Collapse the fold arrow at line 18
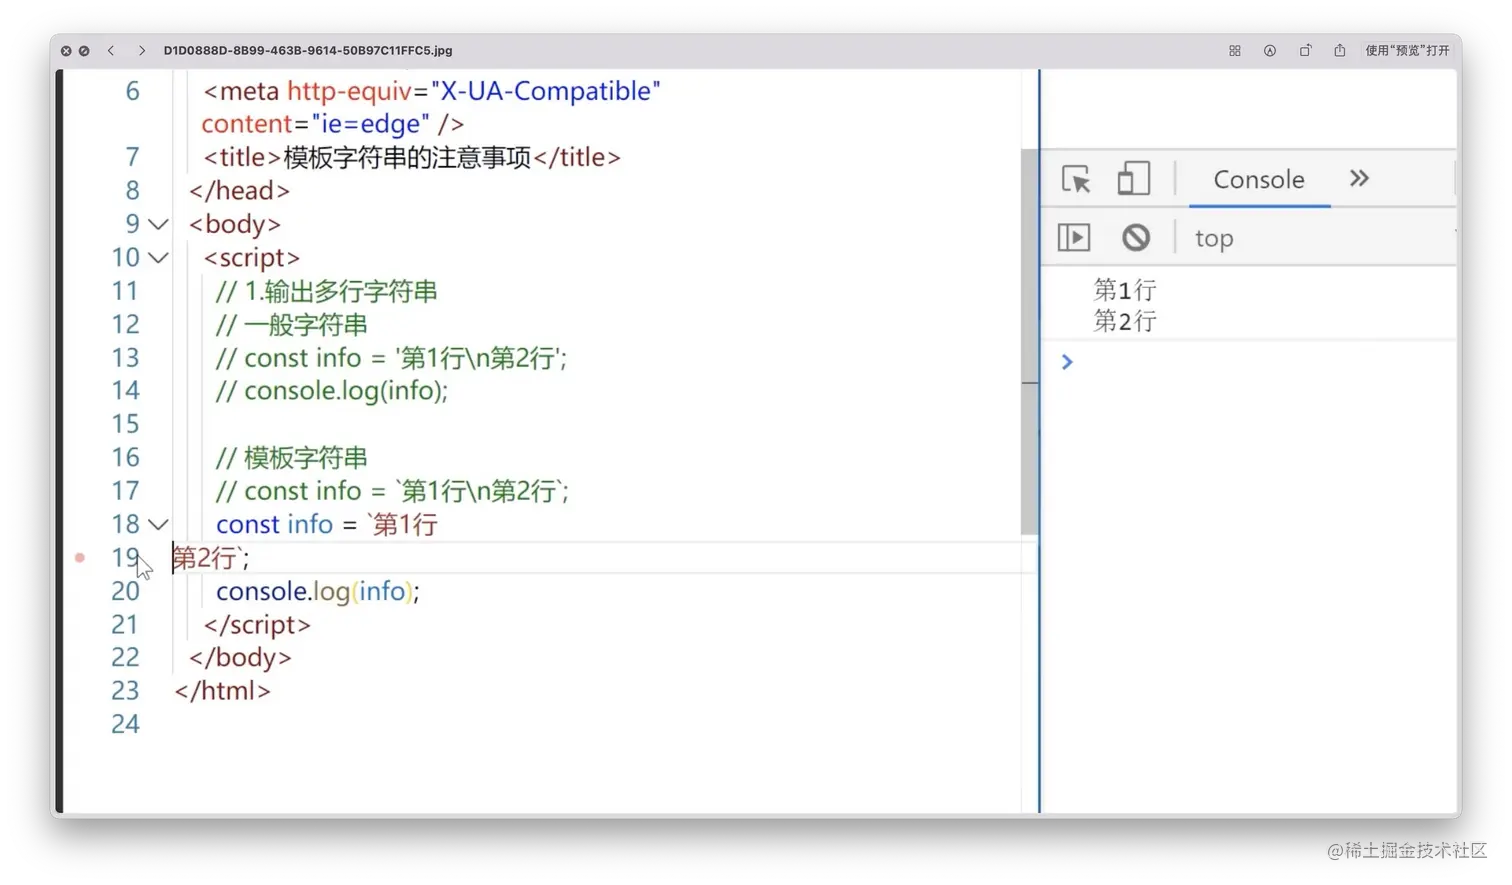 coord(158,524)
